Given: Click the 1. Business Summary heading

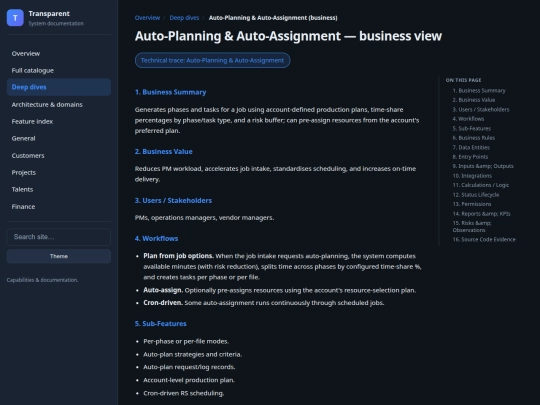Looking at the screenshot, I should pos(170,92).
